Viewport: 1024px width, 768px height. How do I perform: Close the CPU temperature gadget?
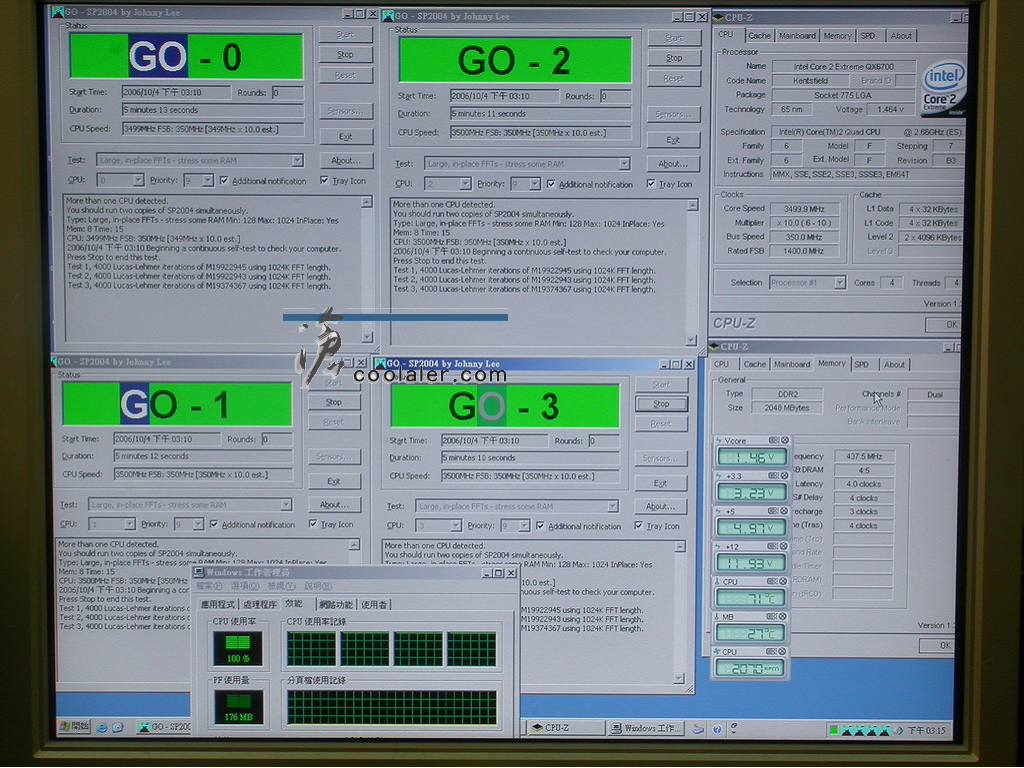(x=784, y=581)
